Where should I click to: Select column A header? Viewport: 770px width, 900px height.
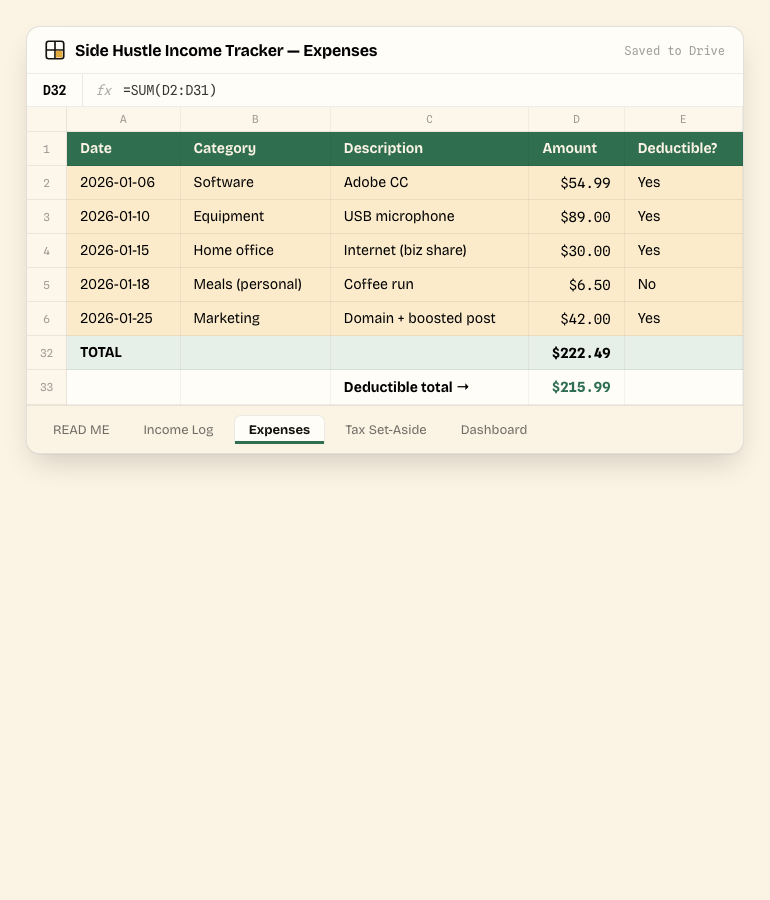123,119
